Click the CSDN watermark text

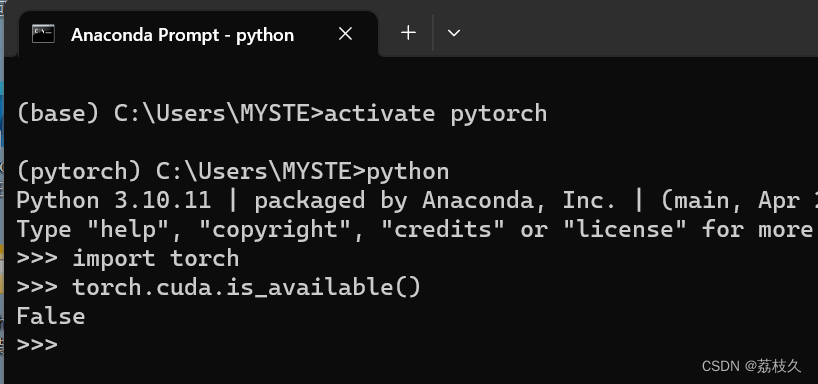click(x=751, y=366)
